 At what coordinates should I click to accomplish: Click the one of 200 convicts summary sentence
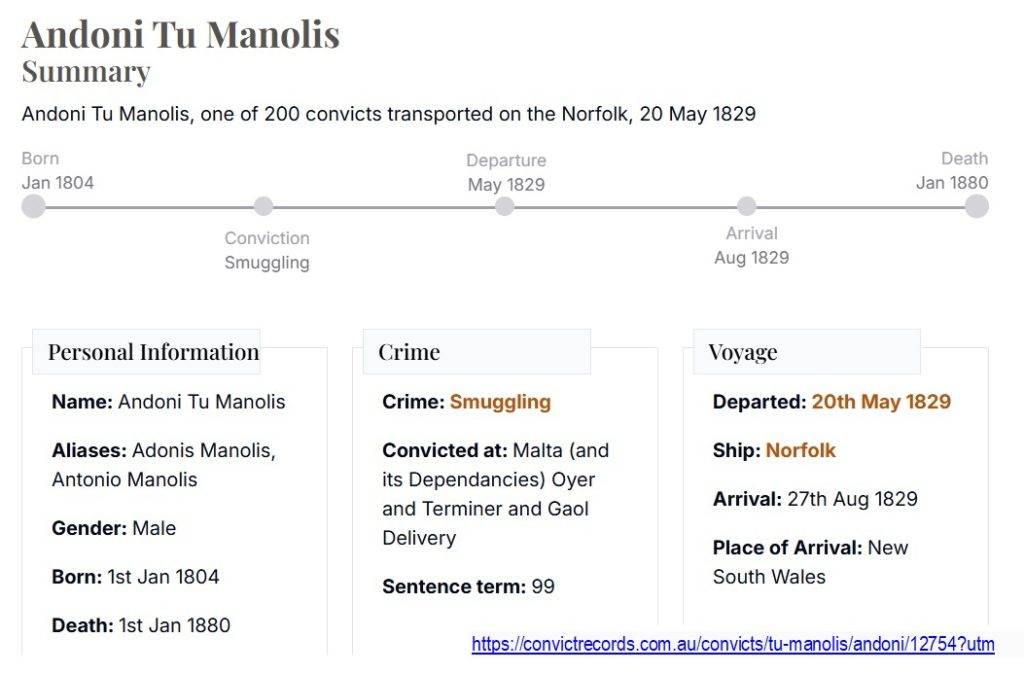tap(389, 114)
